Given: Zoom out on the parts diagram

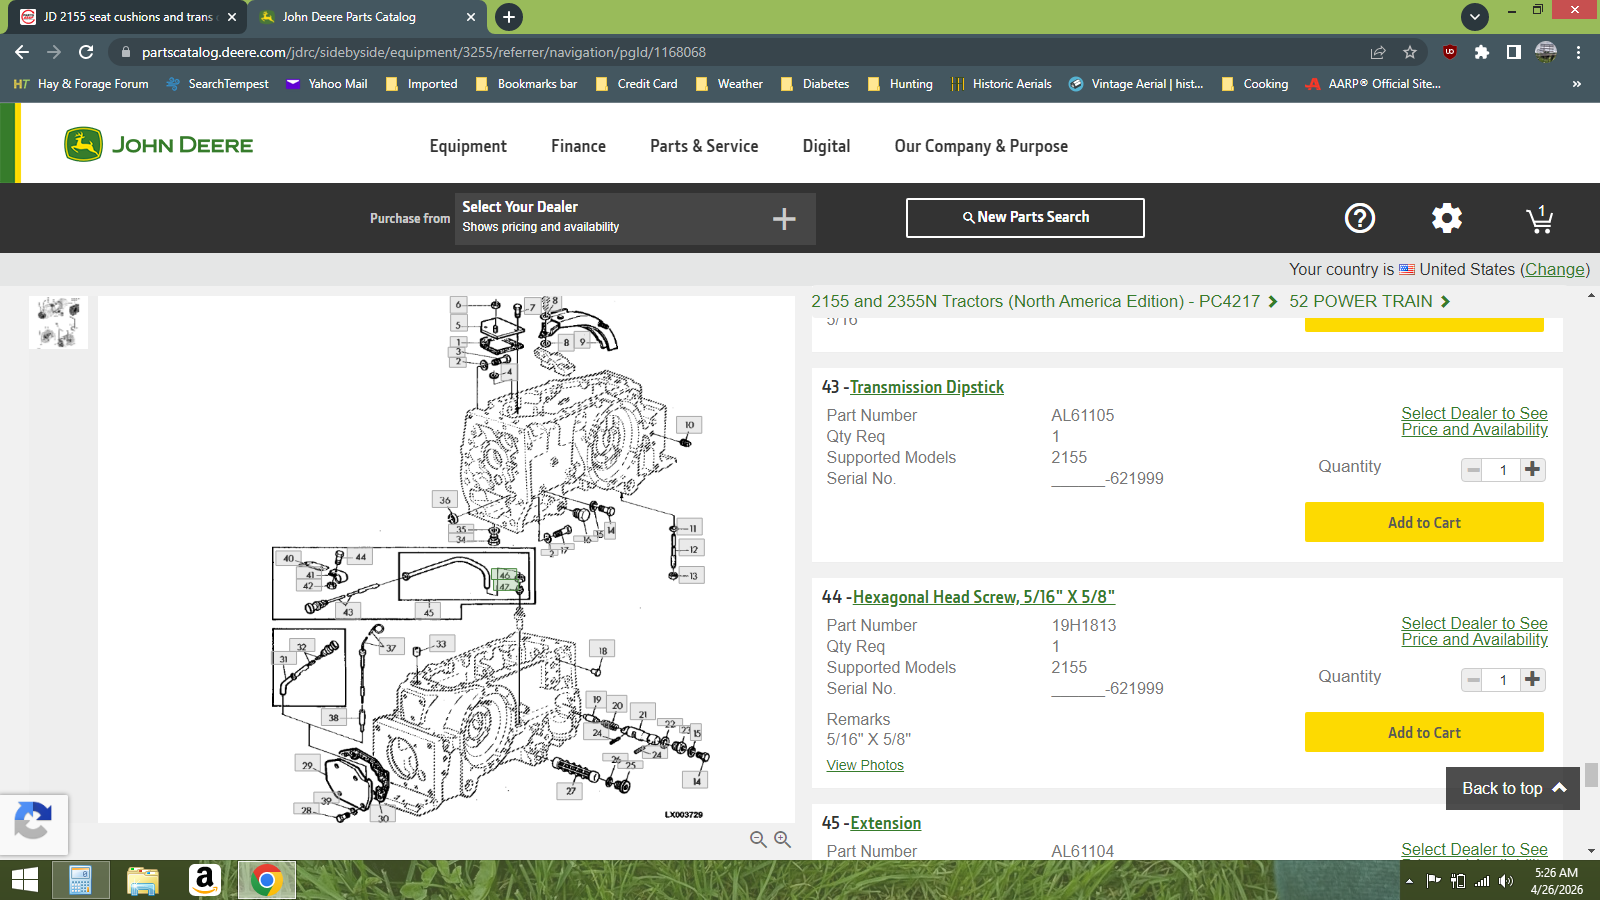Looking at the screenshot, I should click(758, 840).
